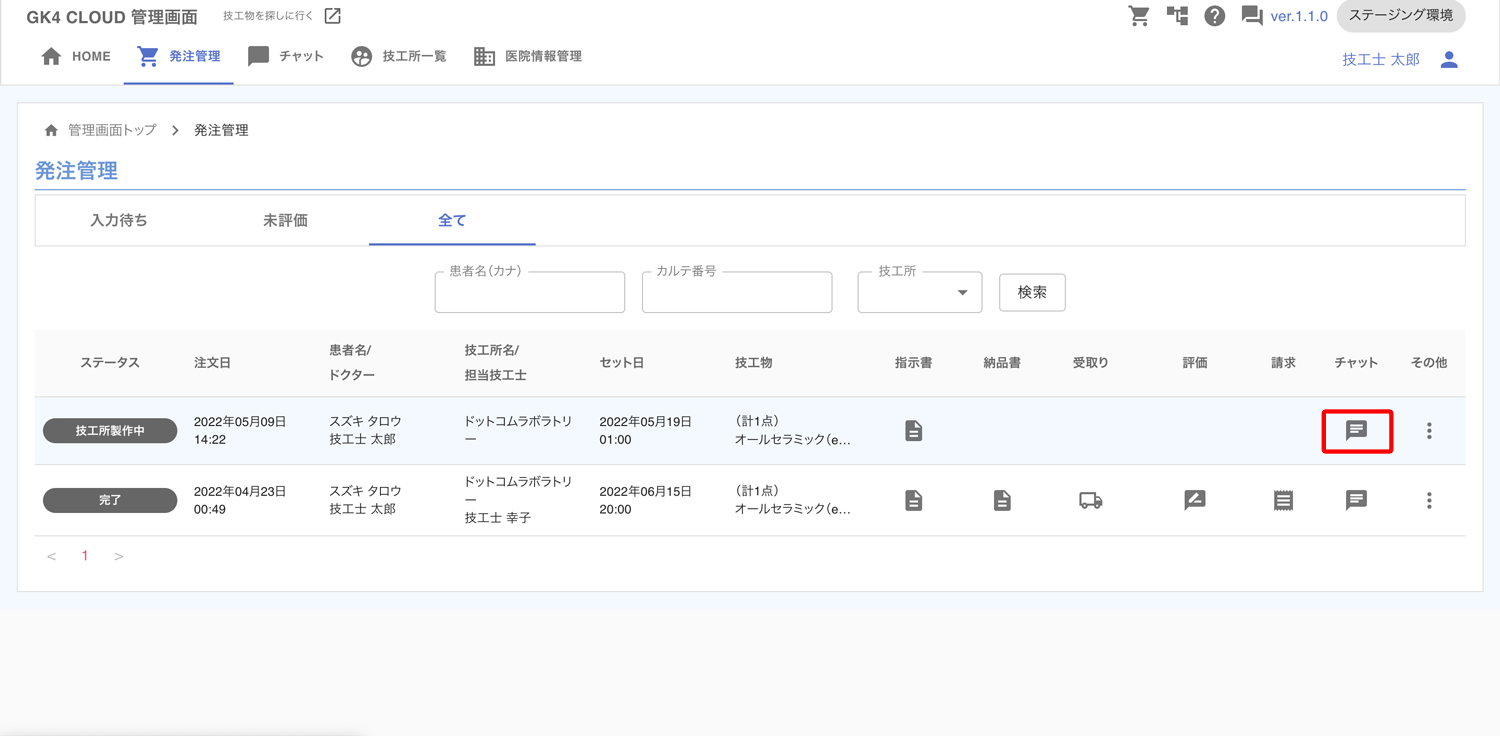Screen dimensions: 1500x736
Task: Expand the 技工所 dropdown filter
Action: pos(920,293)
